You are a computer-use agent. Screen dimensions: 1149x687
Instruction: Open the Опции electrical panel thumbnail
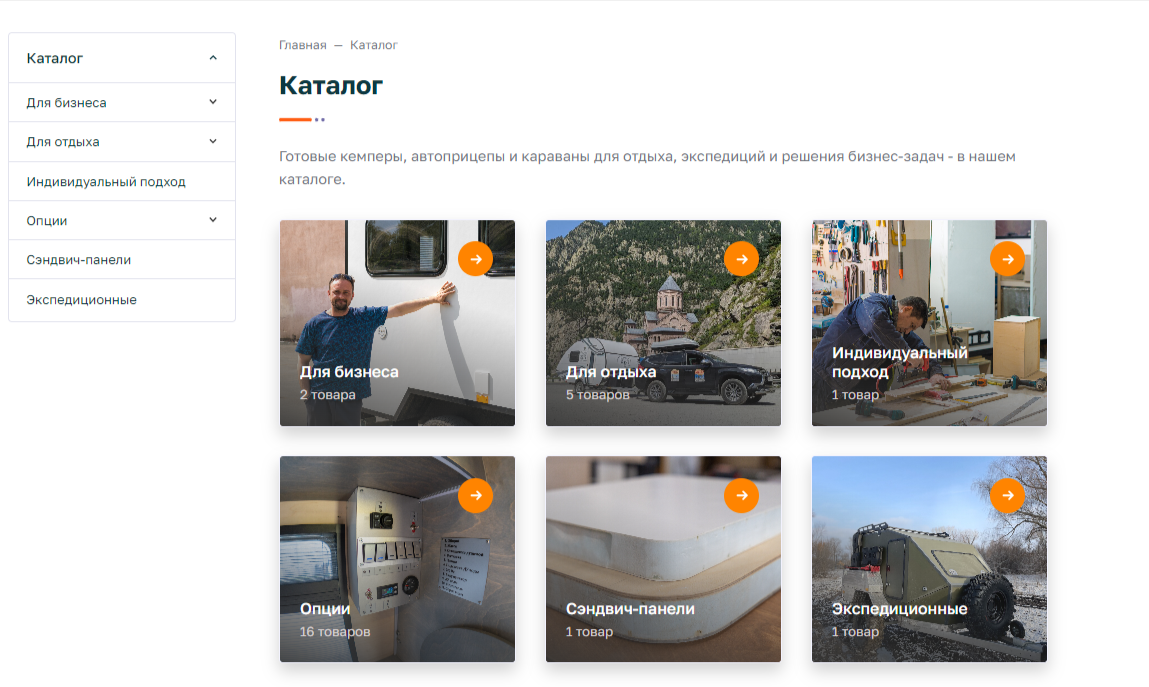coord(397,560)
